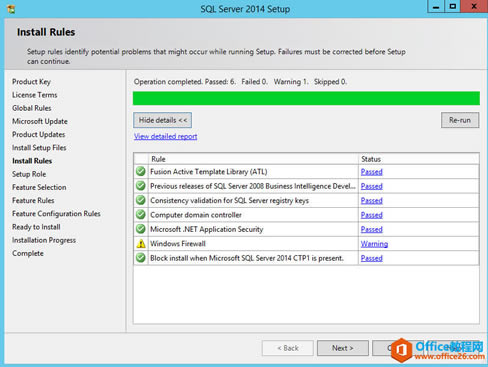The width and height of the screenshot is (488, 367).
Task: Click yellow warning icon for Windows Firewall
Action: pyautogui.click(x=141, y=244)
